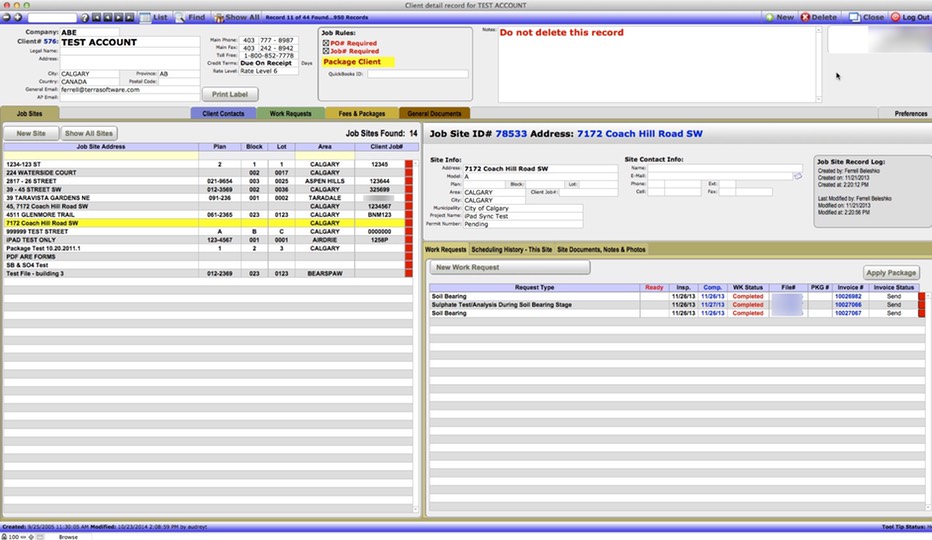
Task: Create a New client record
Action: [x=779, y=17]
